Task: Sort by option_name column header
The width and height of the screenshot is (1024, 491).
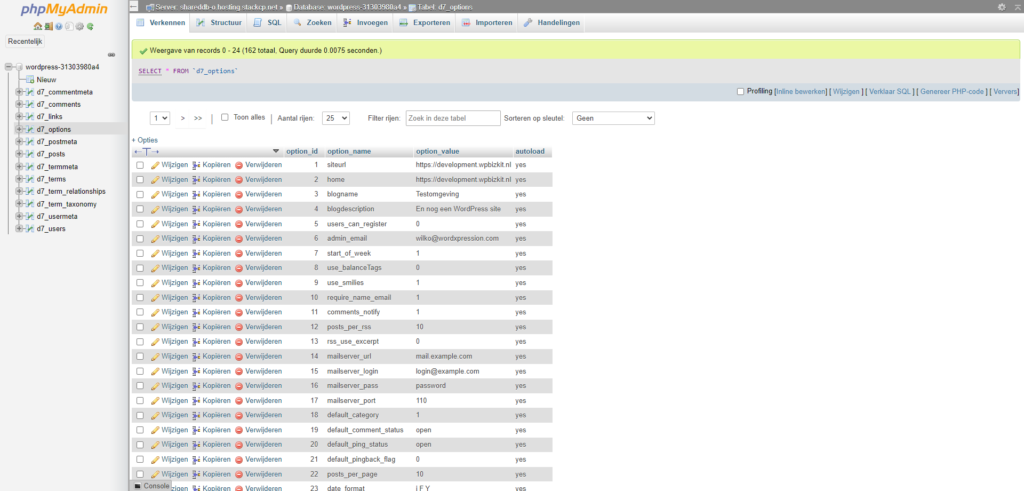Action: (349, 151)
